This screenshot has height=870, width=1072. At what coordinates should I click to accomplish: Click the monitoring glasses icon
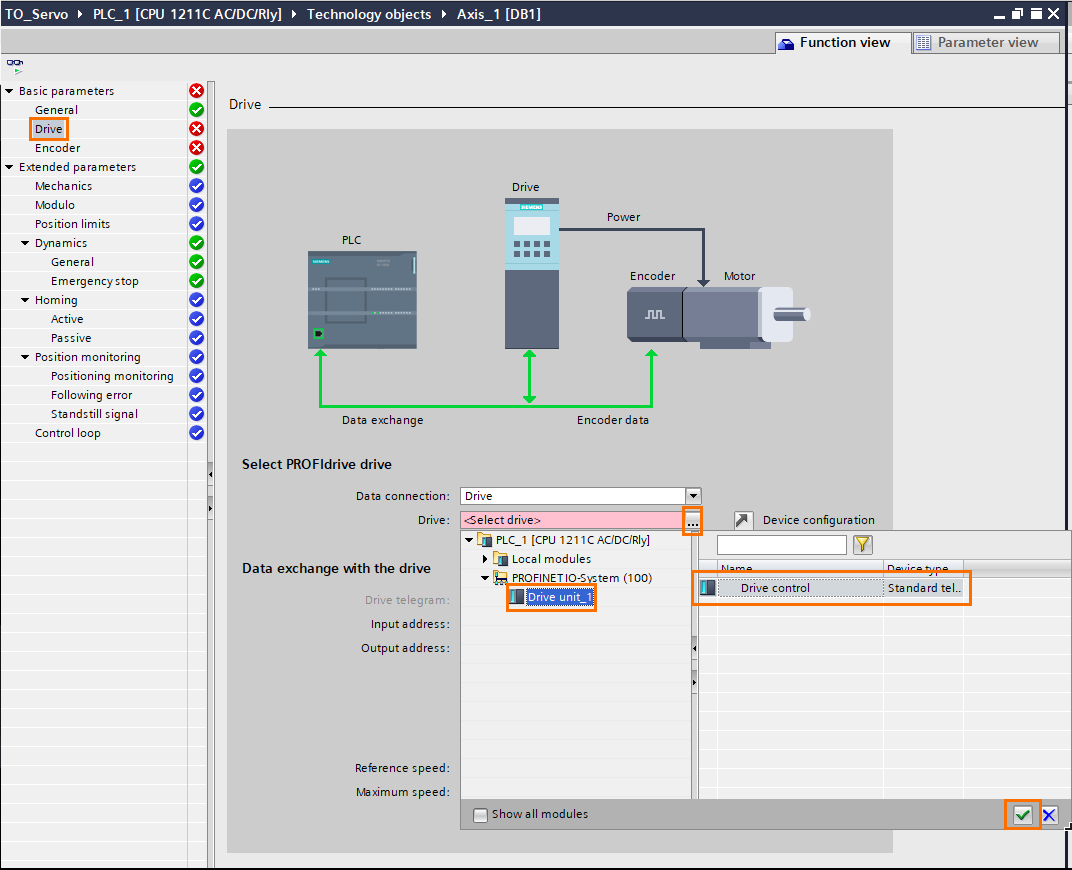[13, 62]
